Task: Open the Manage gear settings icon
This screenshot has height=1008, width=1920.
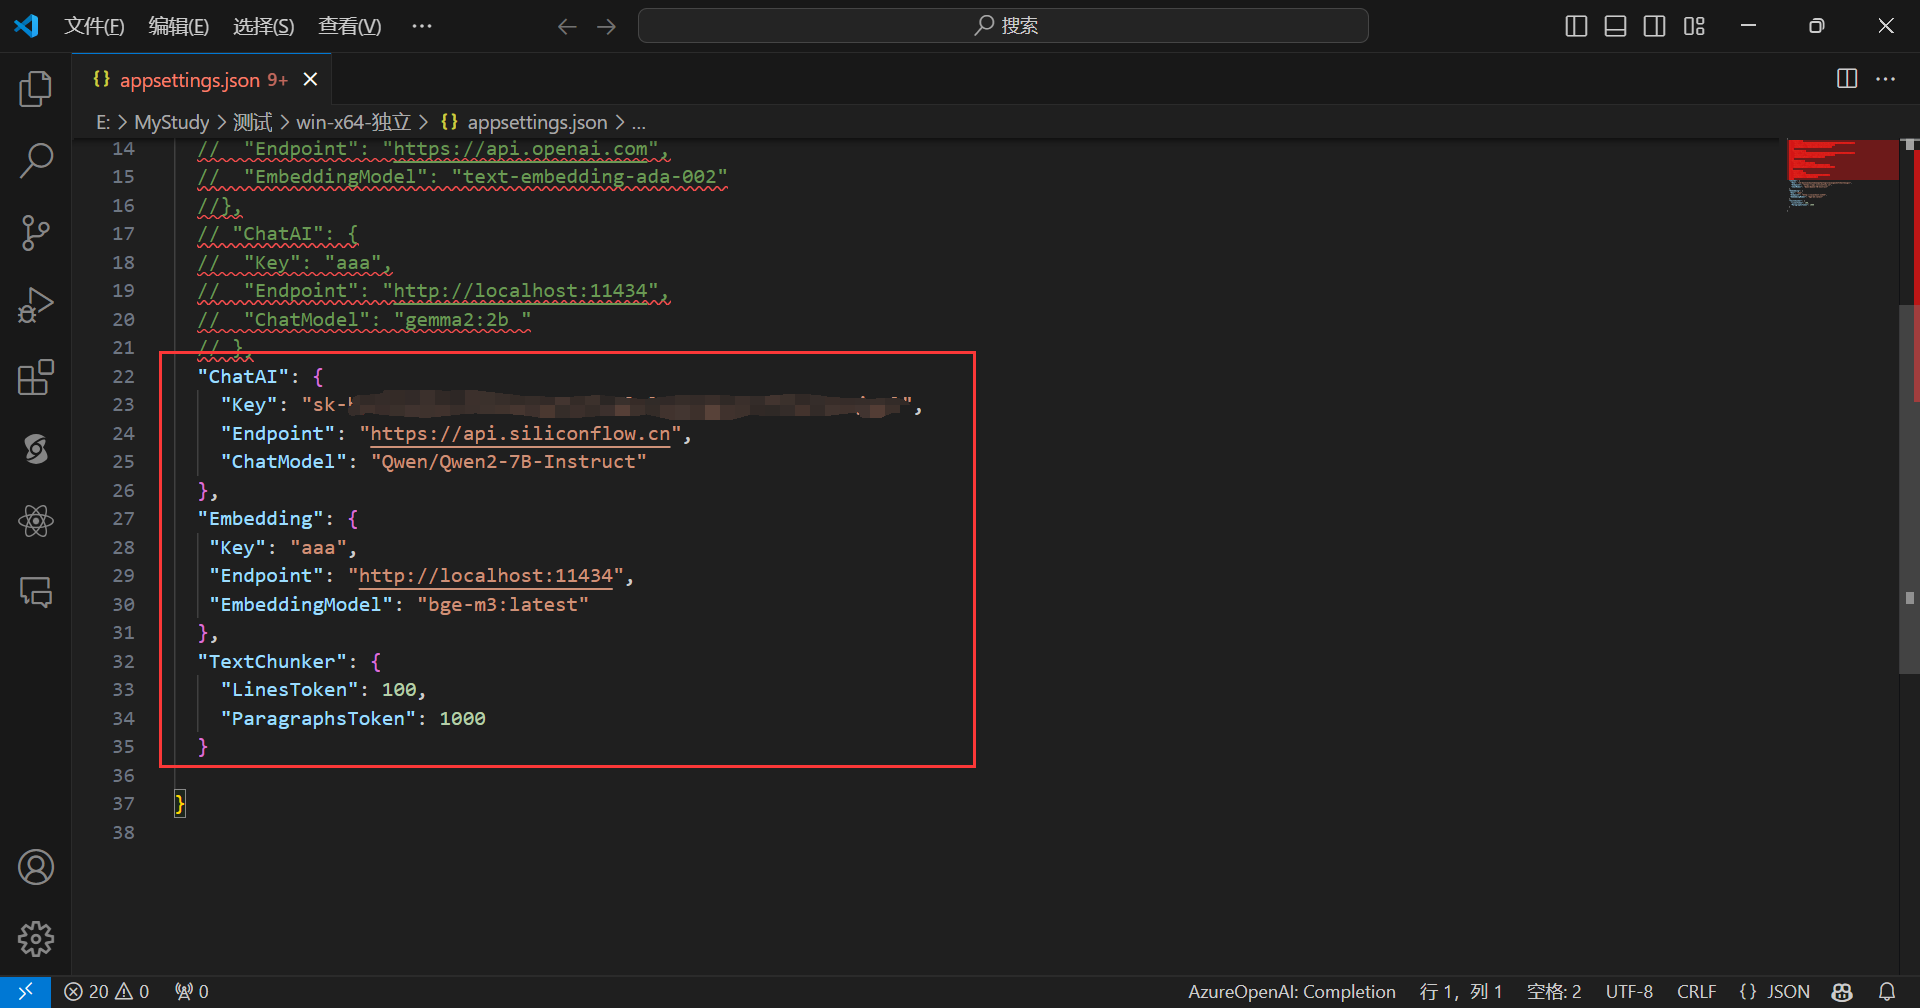Action: 36,939
